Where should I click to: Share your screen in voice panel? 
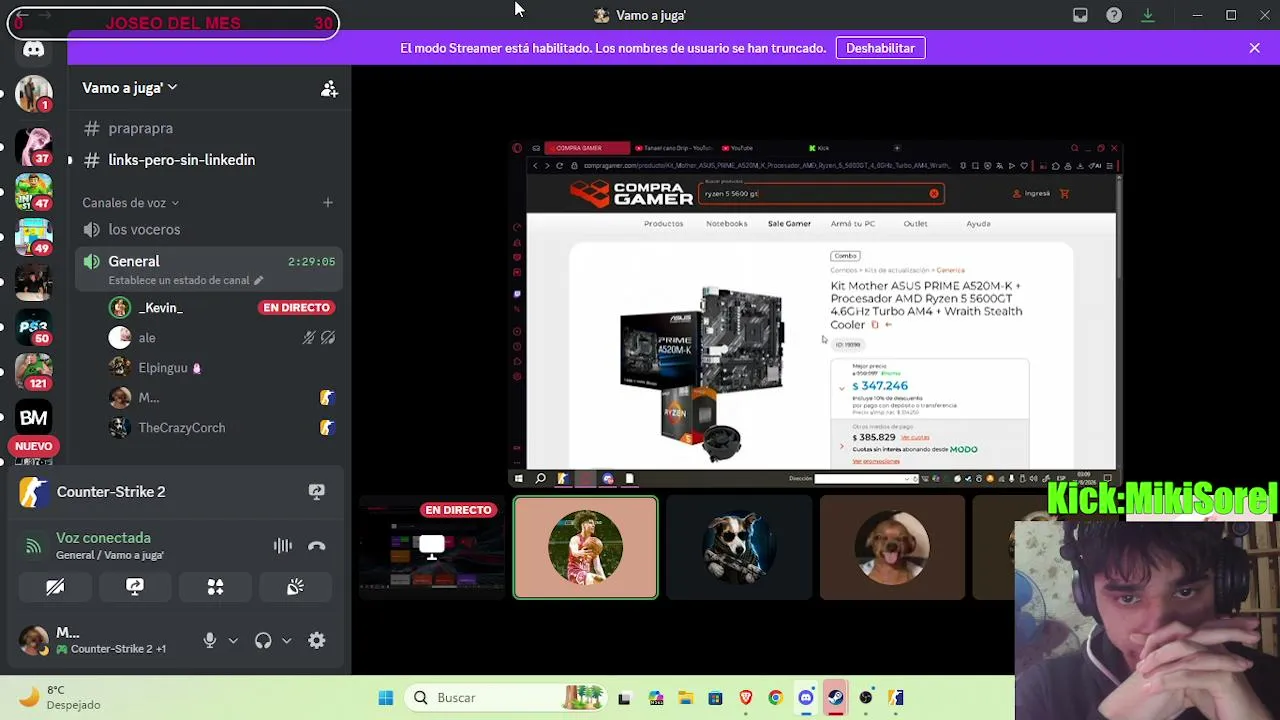[135, 587]
